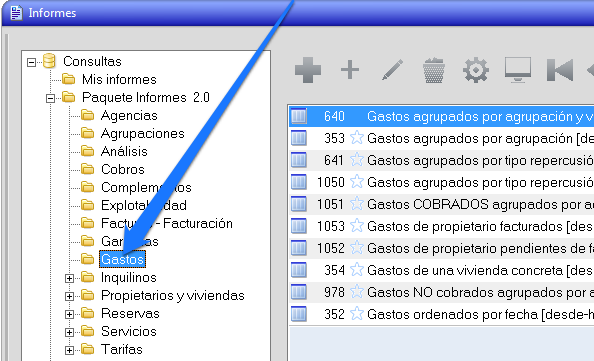594x361 pixels.
Task: Select the Servicios tree item
Action: pos(129,331)
